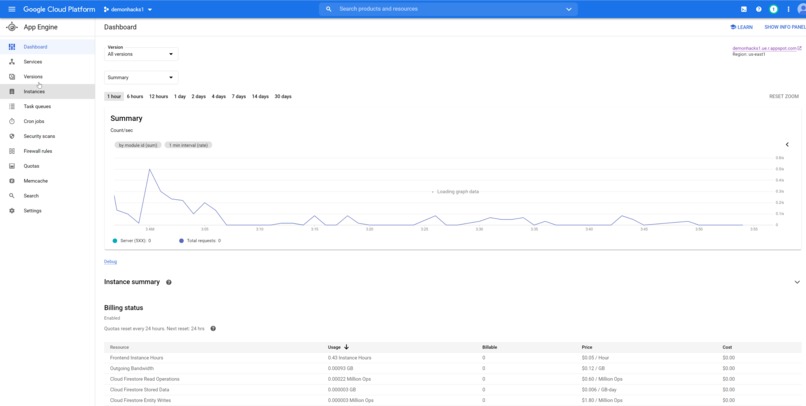Open the help question mark icon
This screenshot has width=806, height=406.
tap(759, 9)
